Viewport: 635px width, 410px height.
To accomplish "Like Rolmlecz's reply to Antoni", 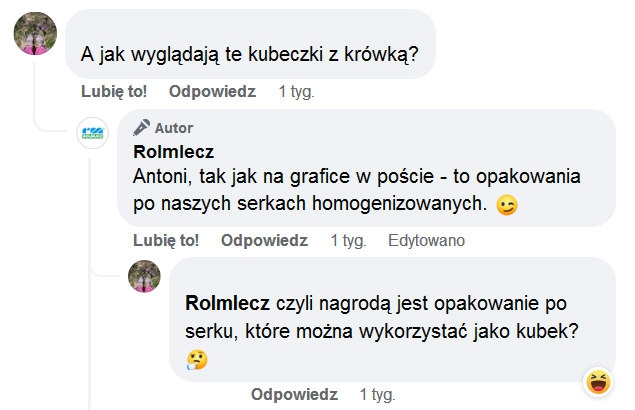I will pos(166,241).
